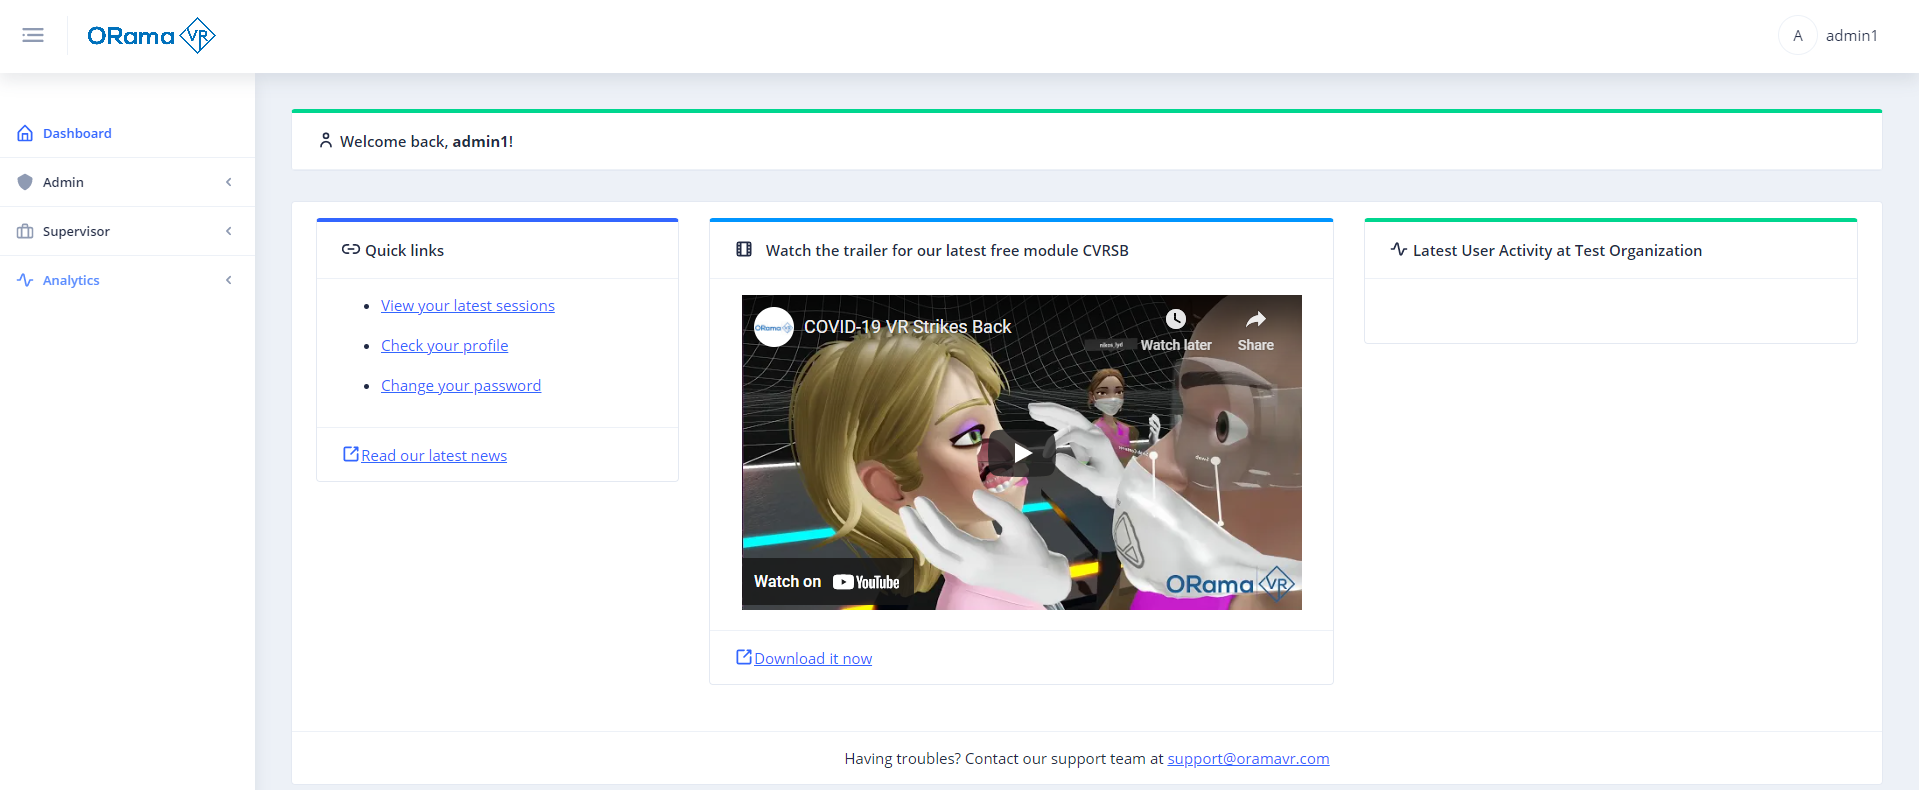
Task: Click the admin1 username in header
Action: tap(1851, 36)
